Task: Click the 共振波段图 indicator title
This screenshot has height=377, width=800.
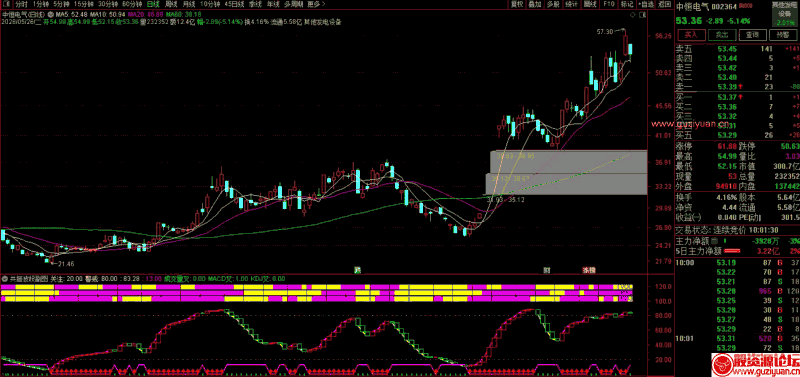Action: (29, 279)
